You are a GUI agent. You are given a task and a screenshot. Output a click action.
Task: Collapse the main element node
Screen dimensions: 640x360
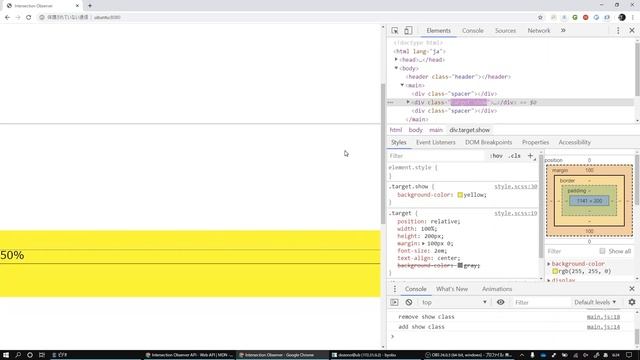pyautogui.click(x=402, y=85)
